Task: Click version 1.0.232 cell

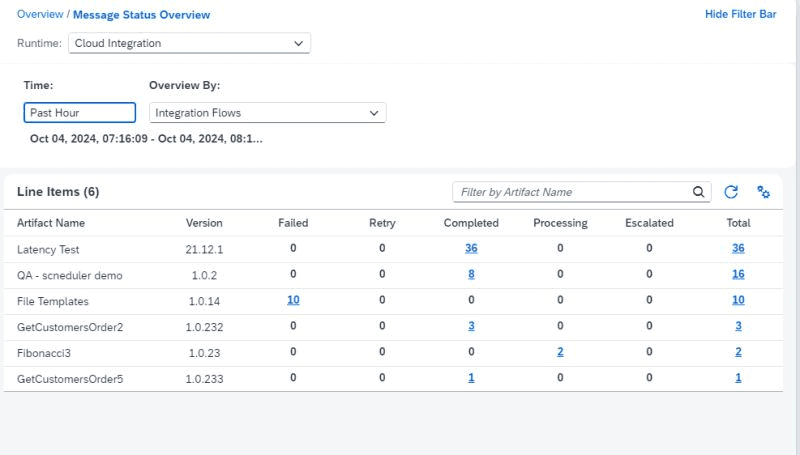Action: [x=204, y=327]
